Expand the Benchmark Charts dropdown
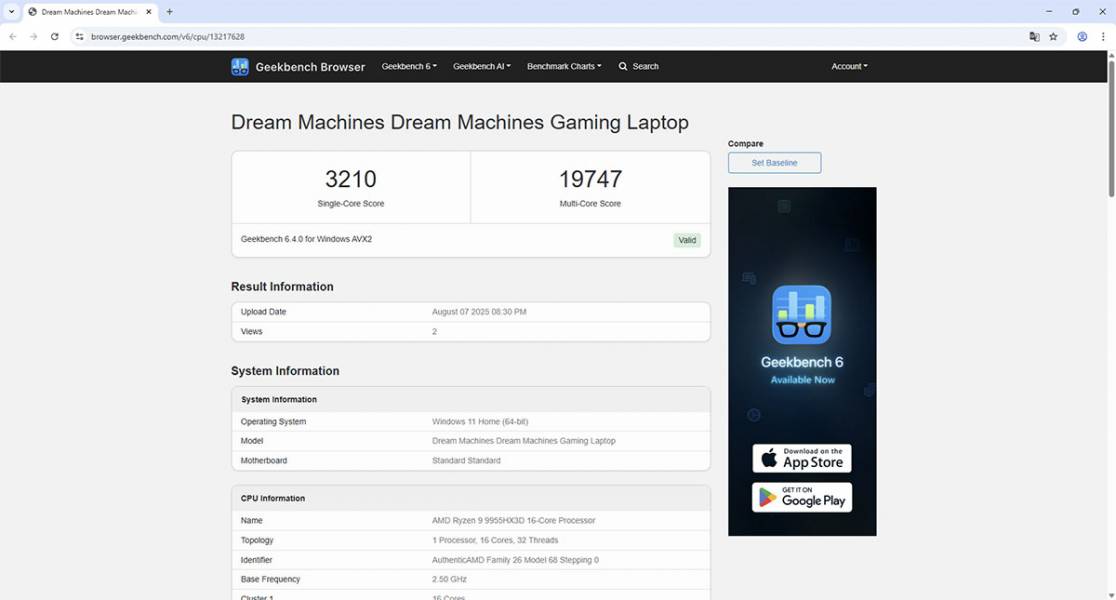 pyautogui.click(x=563, y=66)
